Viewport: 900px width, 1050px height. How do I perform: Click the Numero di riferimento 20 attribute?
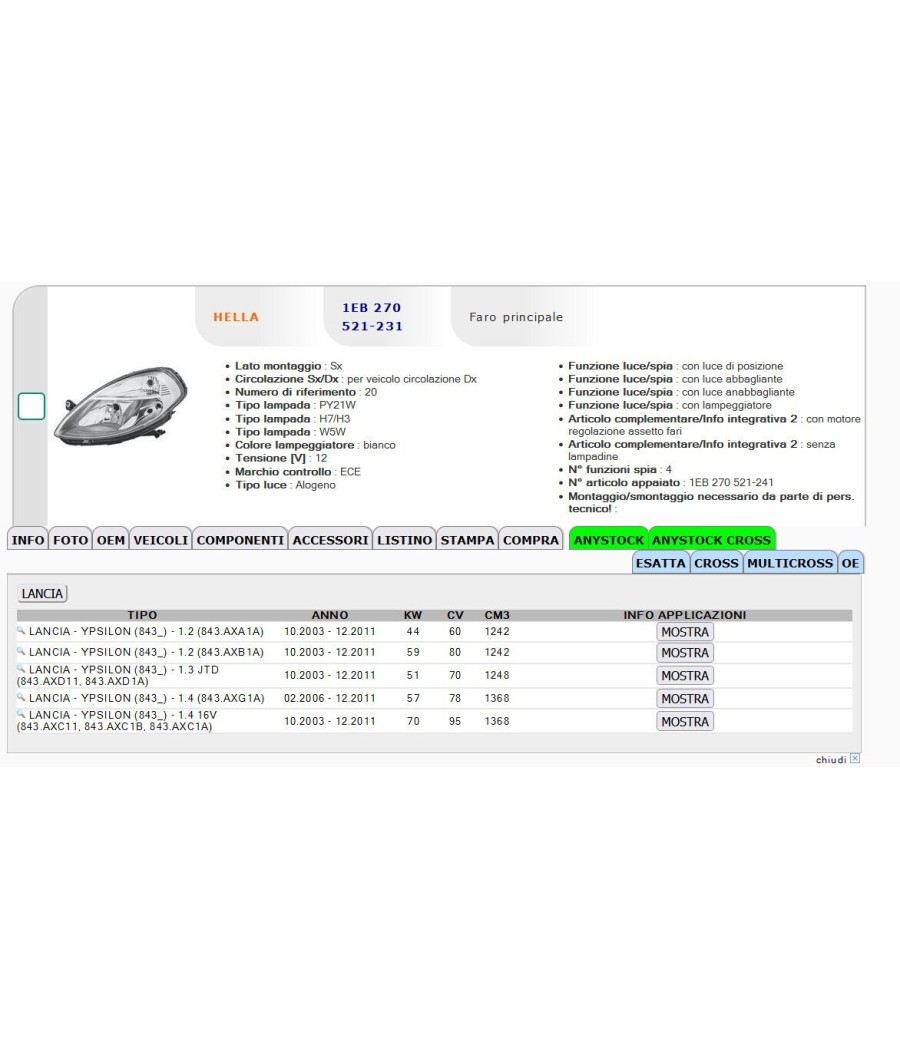click(x=306, y=392)
